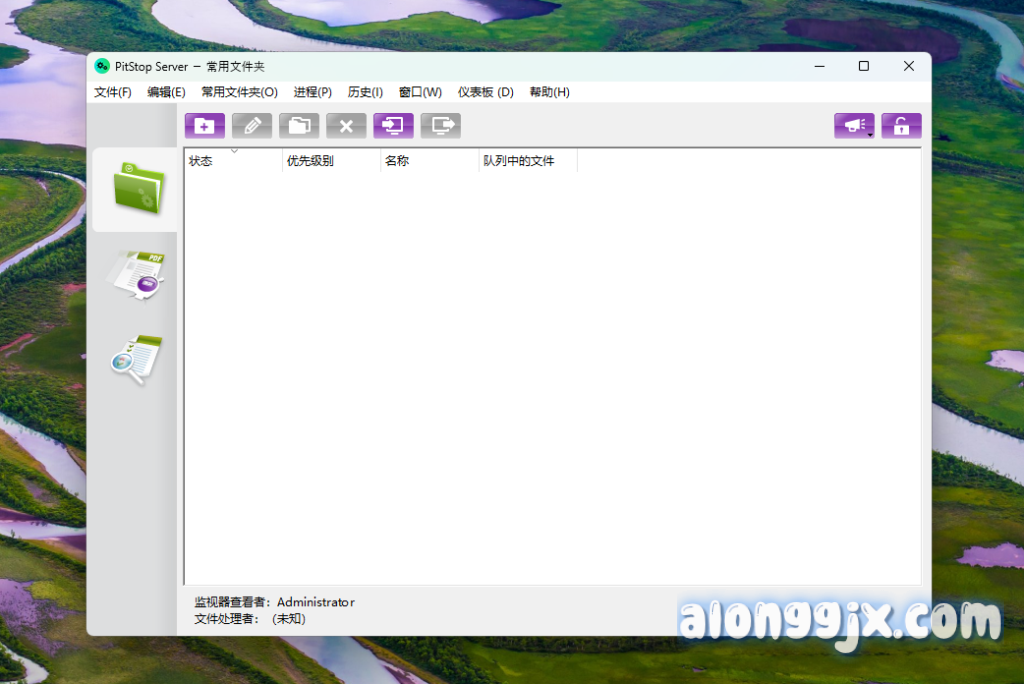Click the pencil edit hot folder icon
The width and height of the screenshot is (1024, 684).
tap(252, 126)
